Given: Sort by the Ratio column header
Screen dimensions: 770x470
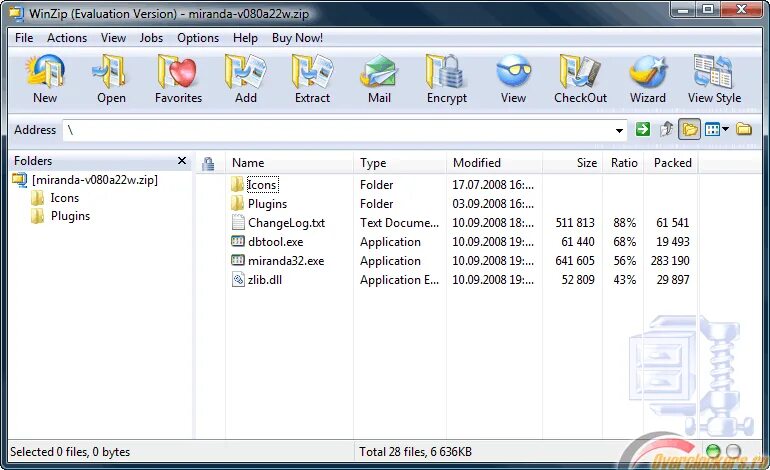Looking at the screenshot, I should click(x=623, y=163).
